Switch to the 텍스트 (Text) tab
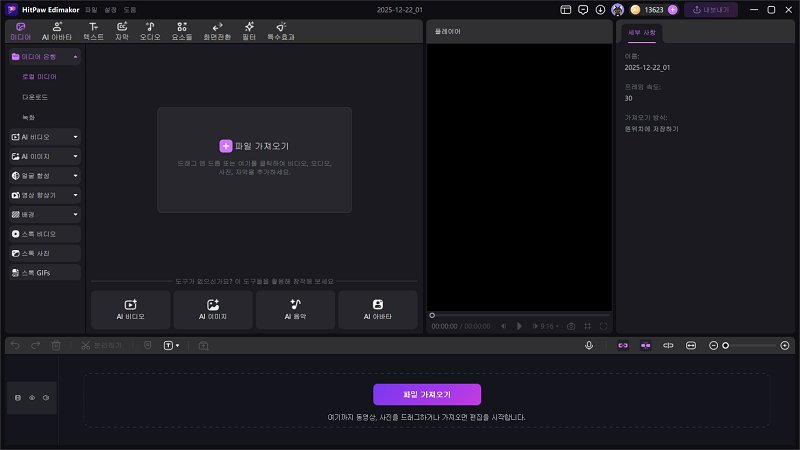 (x=93, y=31)
